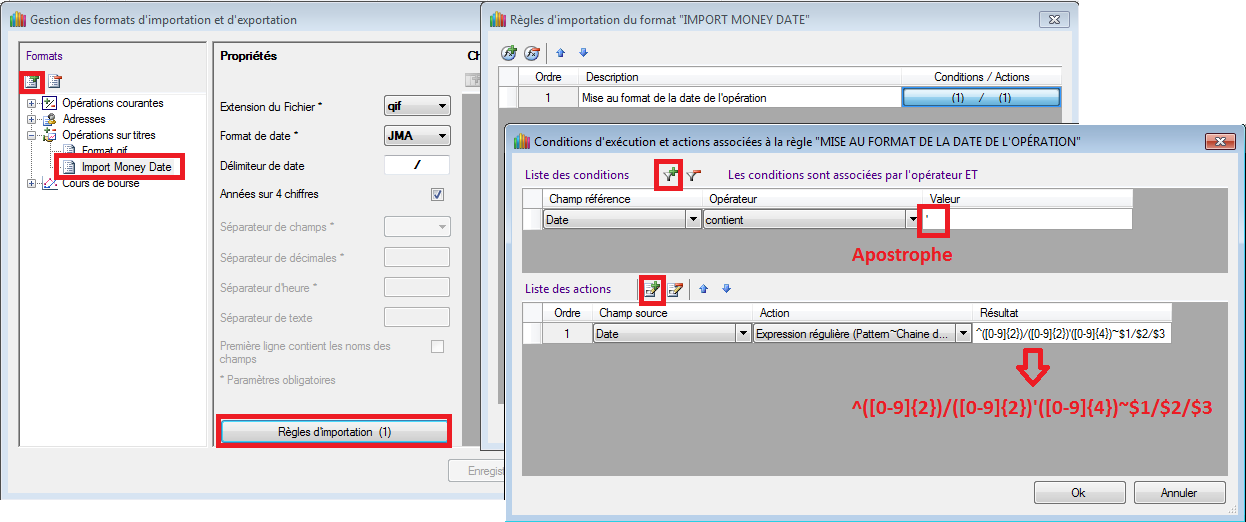Open the Format de date JMA dropdown
Screen dimensions: 1246x522
441,136
